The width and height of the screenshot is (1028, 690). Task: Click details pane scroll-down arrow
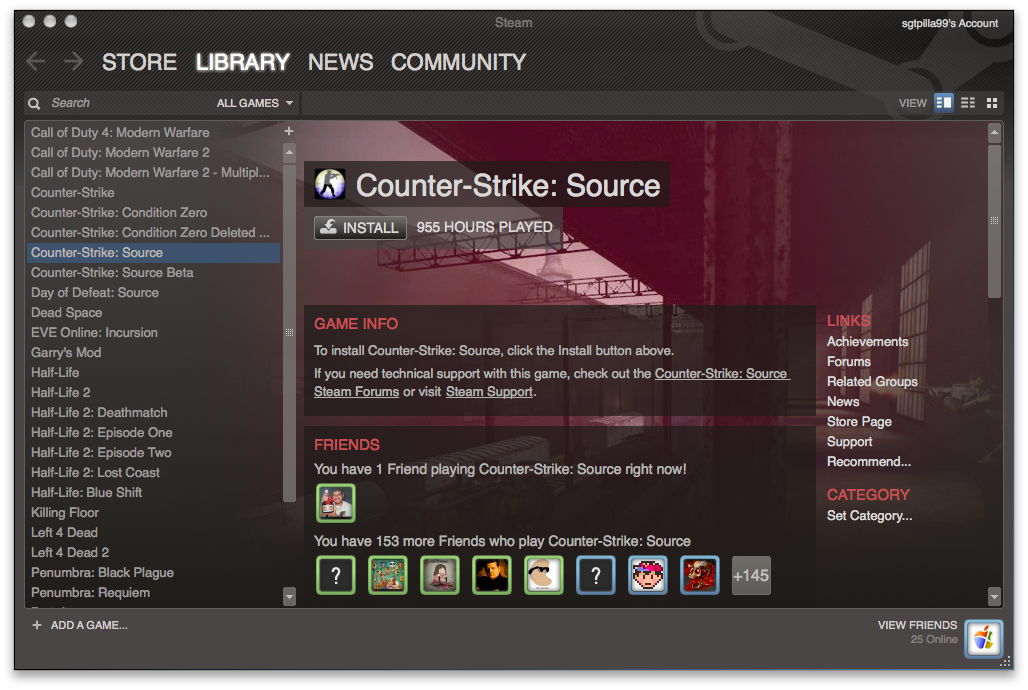point(994,597)
